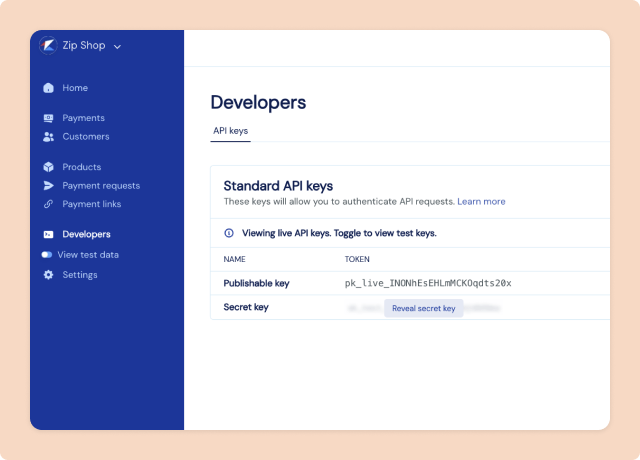Click the Payments icon in sidebar

click(x=48, y=118)
